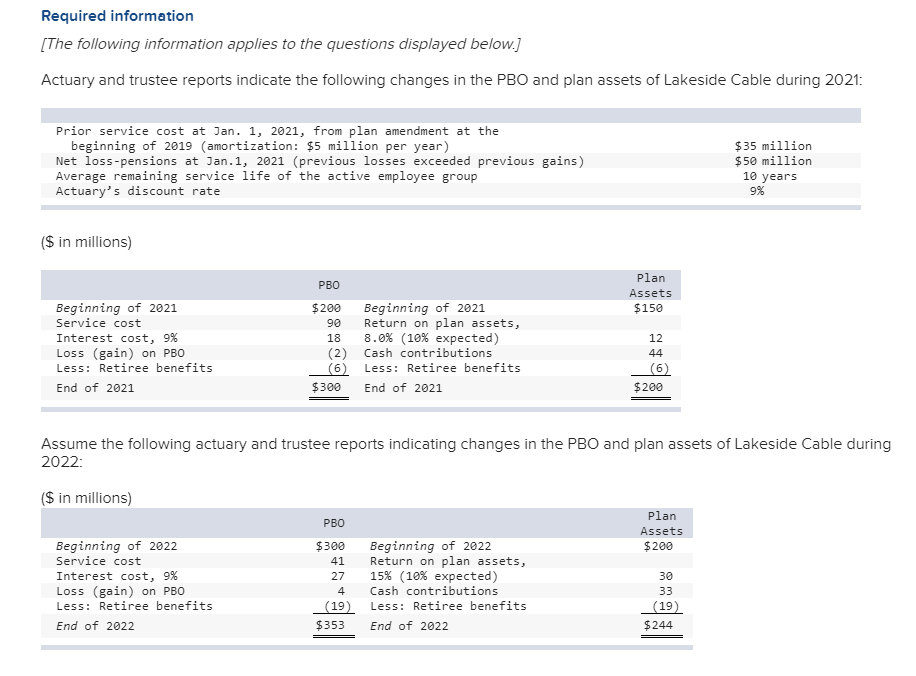Click 2021 beginning plan assets $150
The height and width of the screenshot is (676, 916).
tap(648, 308)
